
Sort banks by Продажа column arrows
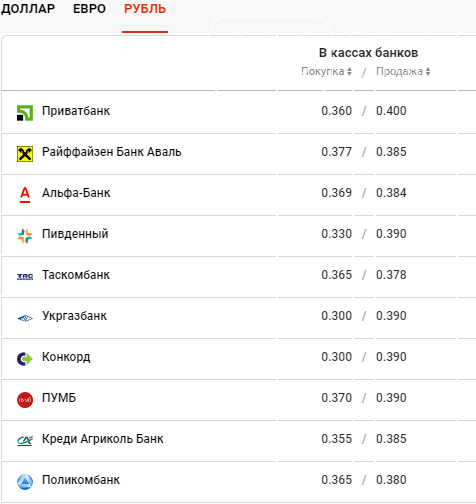click(x=428, y=71)
